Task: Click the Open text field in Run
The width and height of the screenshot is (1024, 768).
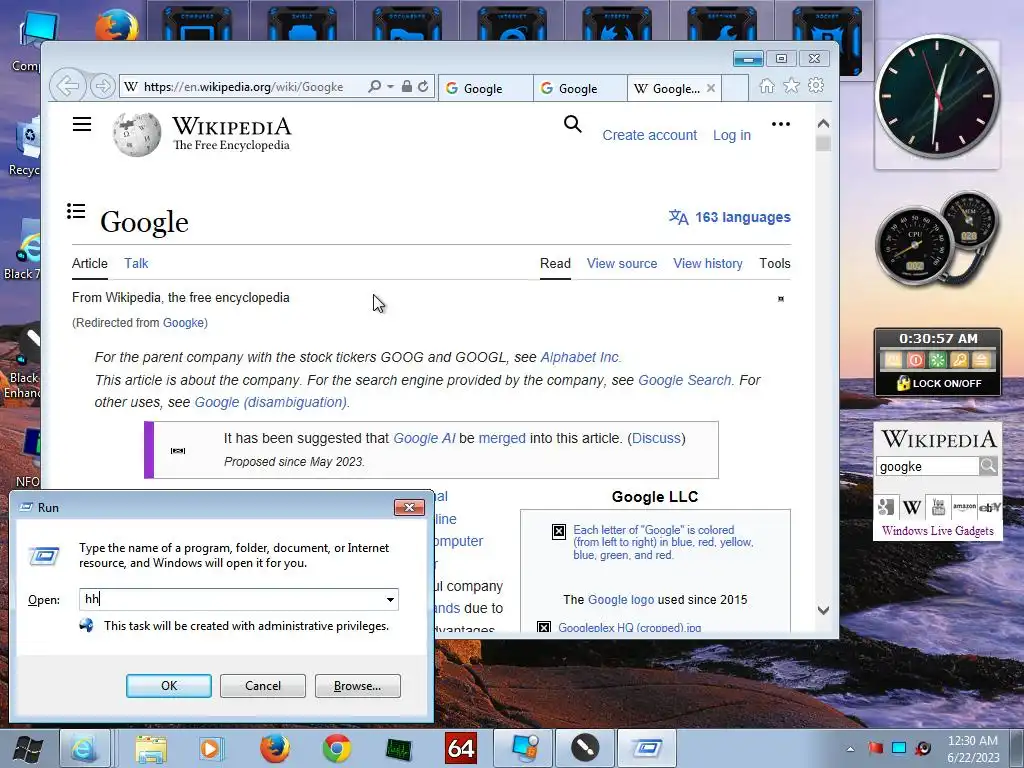Action: (x=231, y=599)
